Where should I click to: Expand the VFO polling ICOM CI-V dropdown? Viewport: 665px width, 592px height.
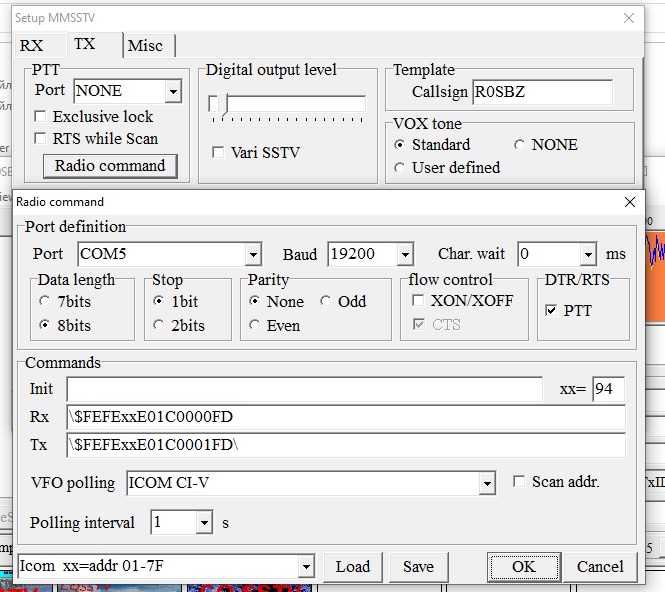486,484
